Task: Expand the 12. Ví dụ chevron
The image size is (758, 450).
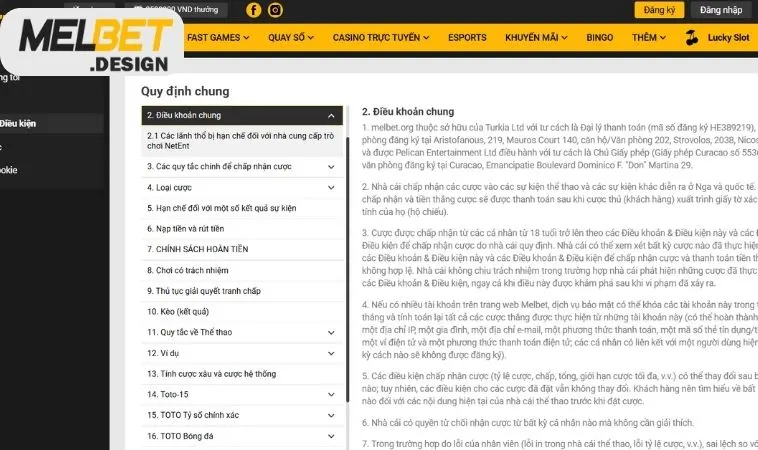Action: point(331,353)
